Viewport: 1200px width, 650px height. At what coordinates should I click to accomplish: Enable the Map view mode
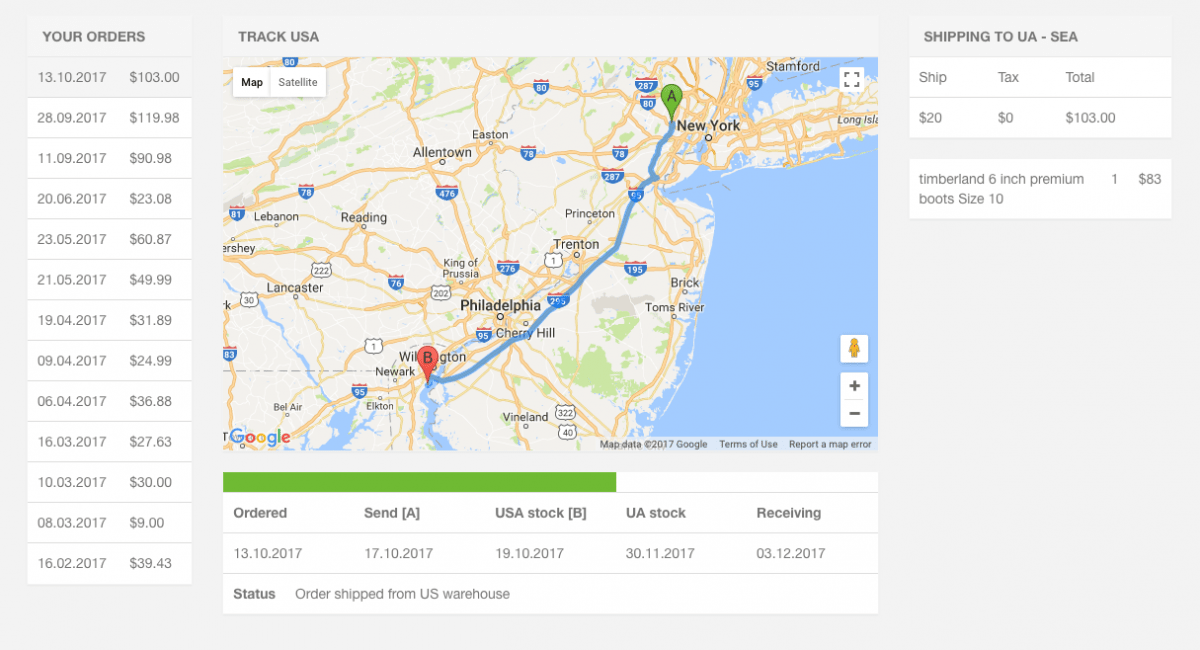click(x=251, y=82)
